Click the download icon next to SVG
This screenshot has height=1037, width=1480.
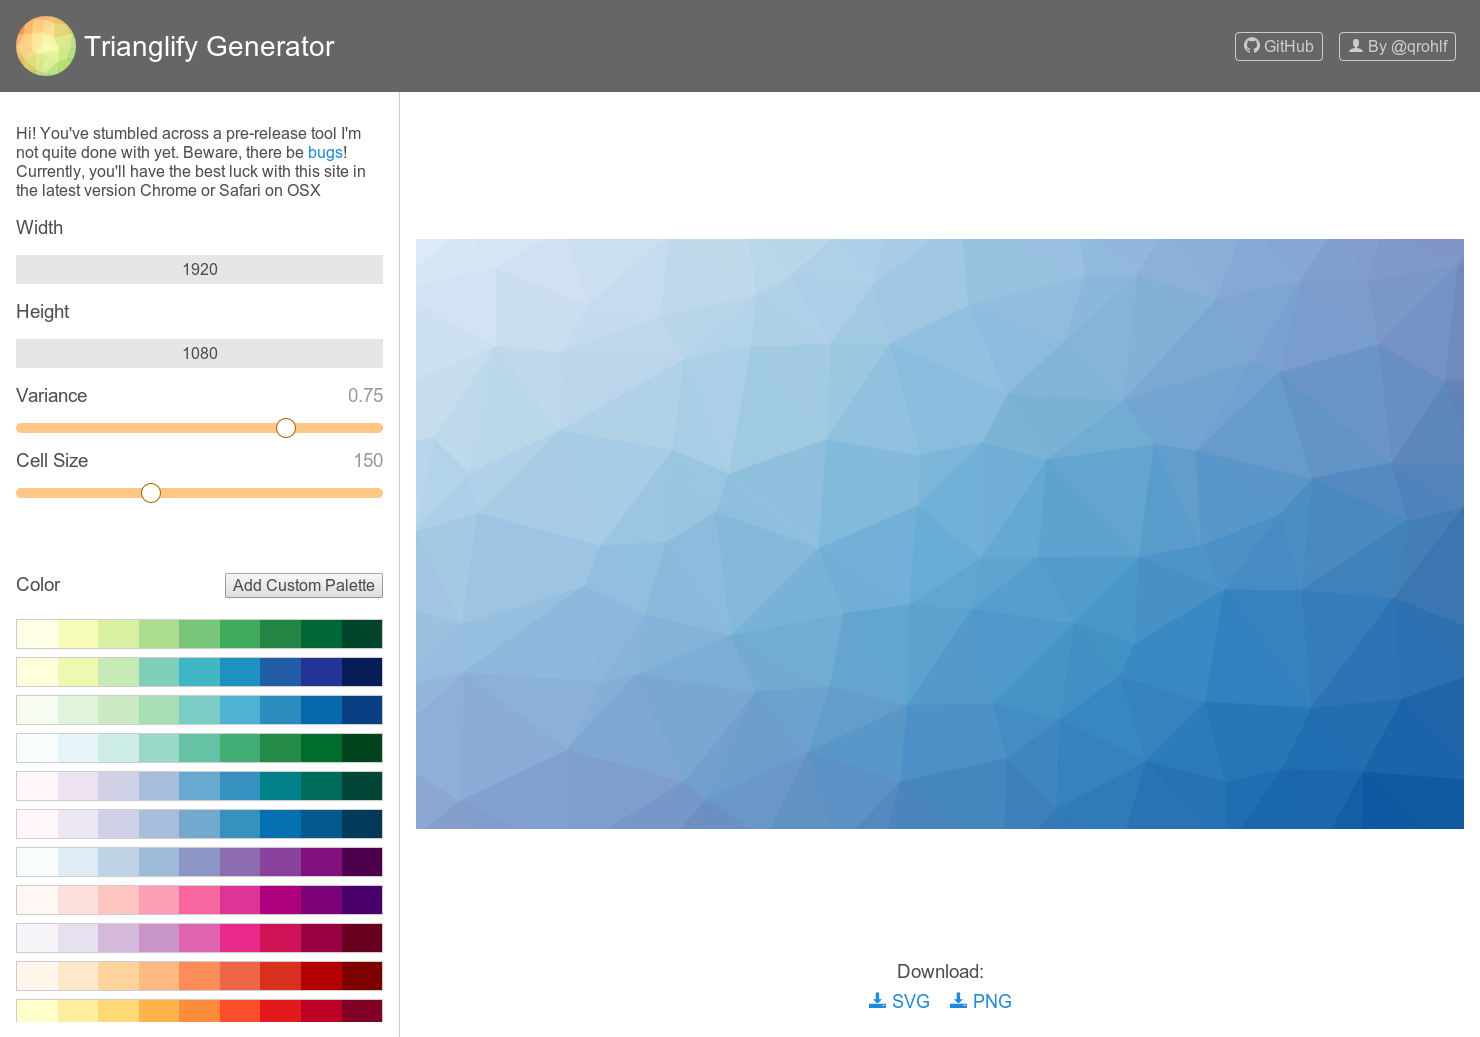(875, 1000)
